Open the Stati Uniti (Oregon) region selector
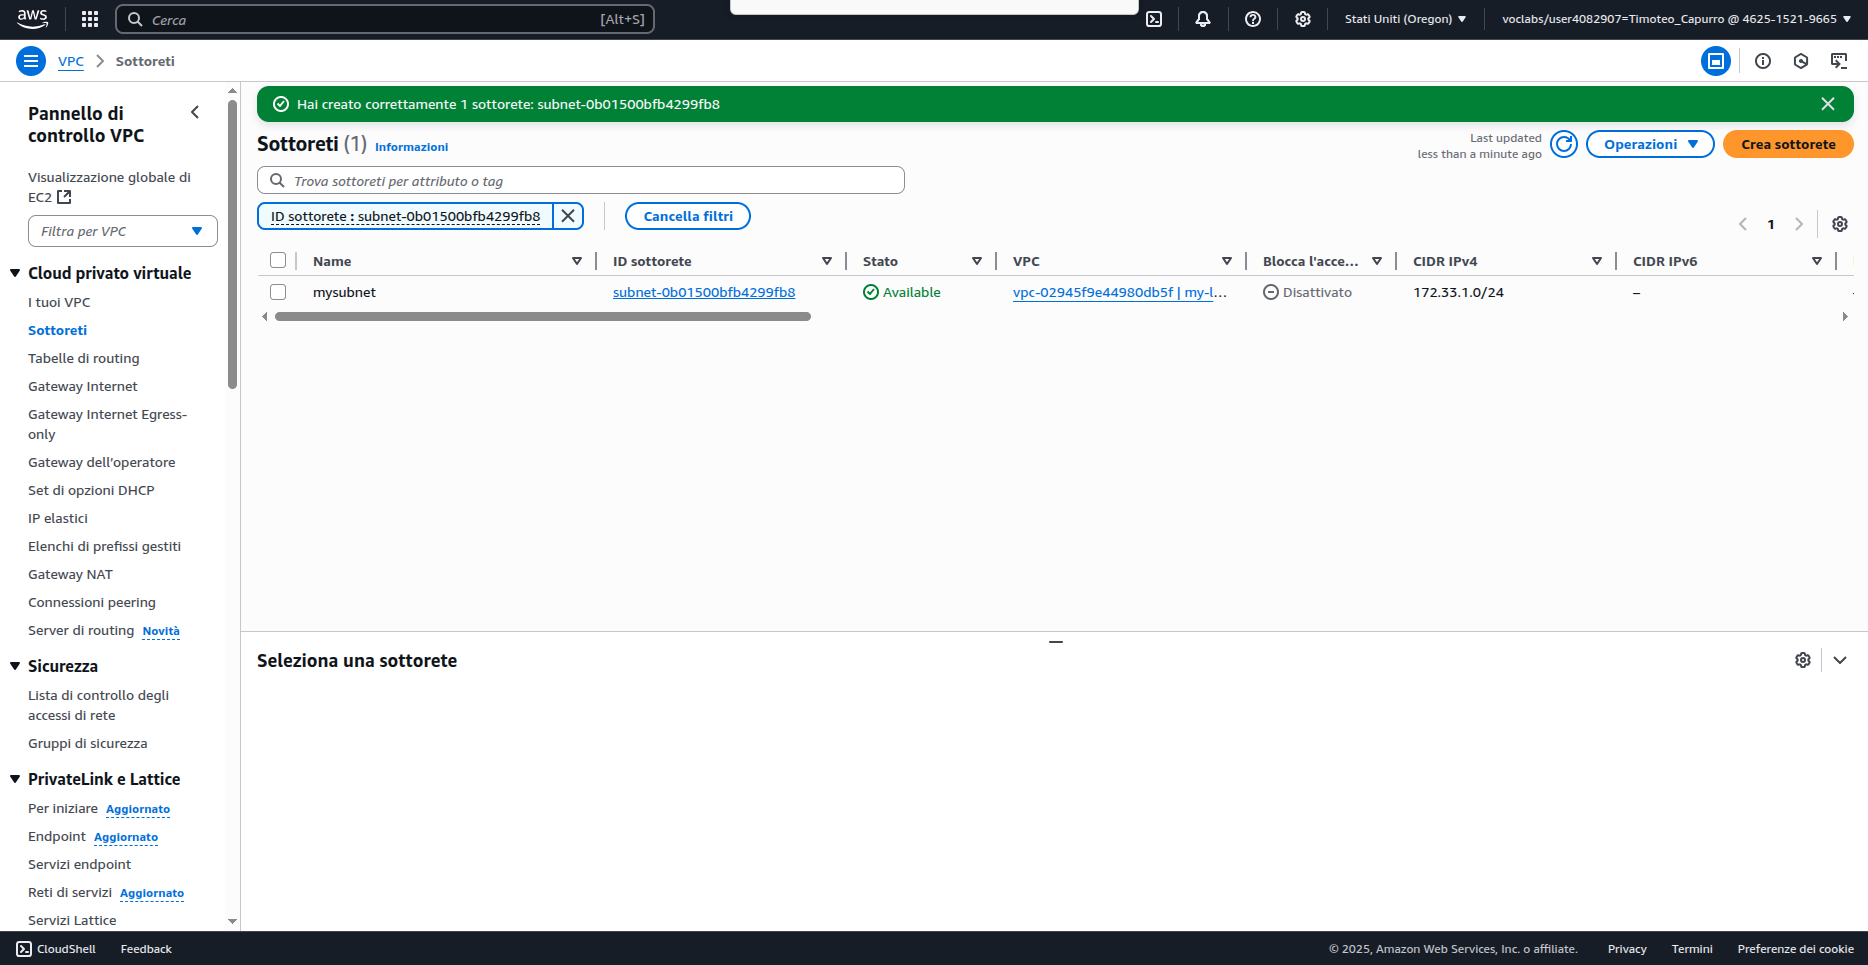This screenshot has width=1868, height=965. point(1405,19)
